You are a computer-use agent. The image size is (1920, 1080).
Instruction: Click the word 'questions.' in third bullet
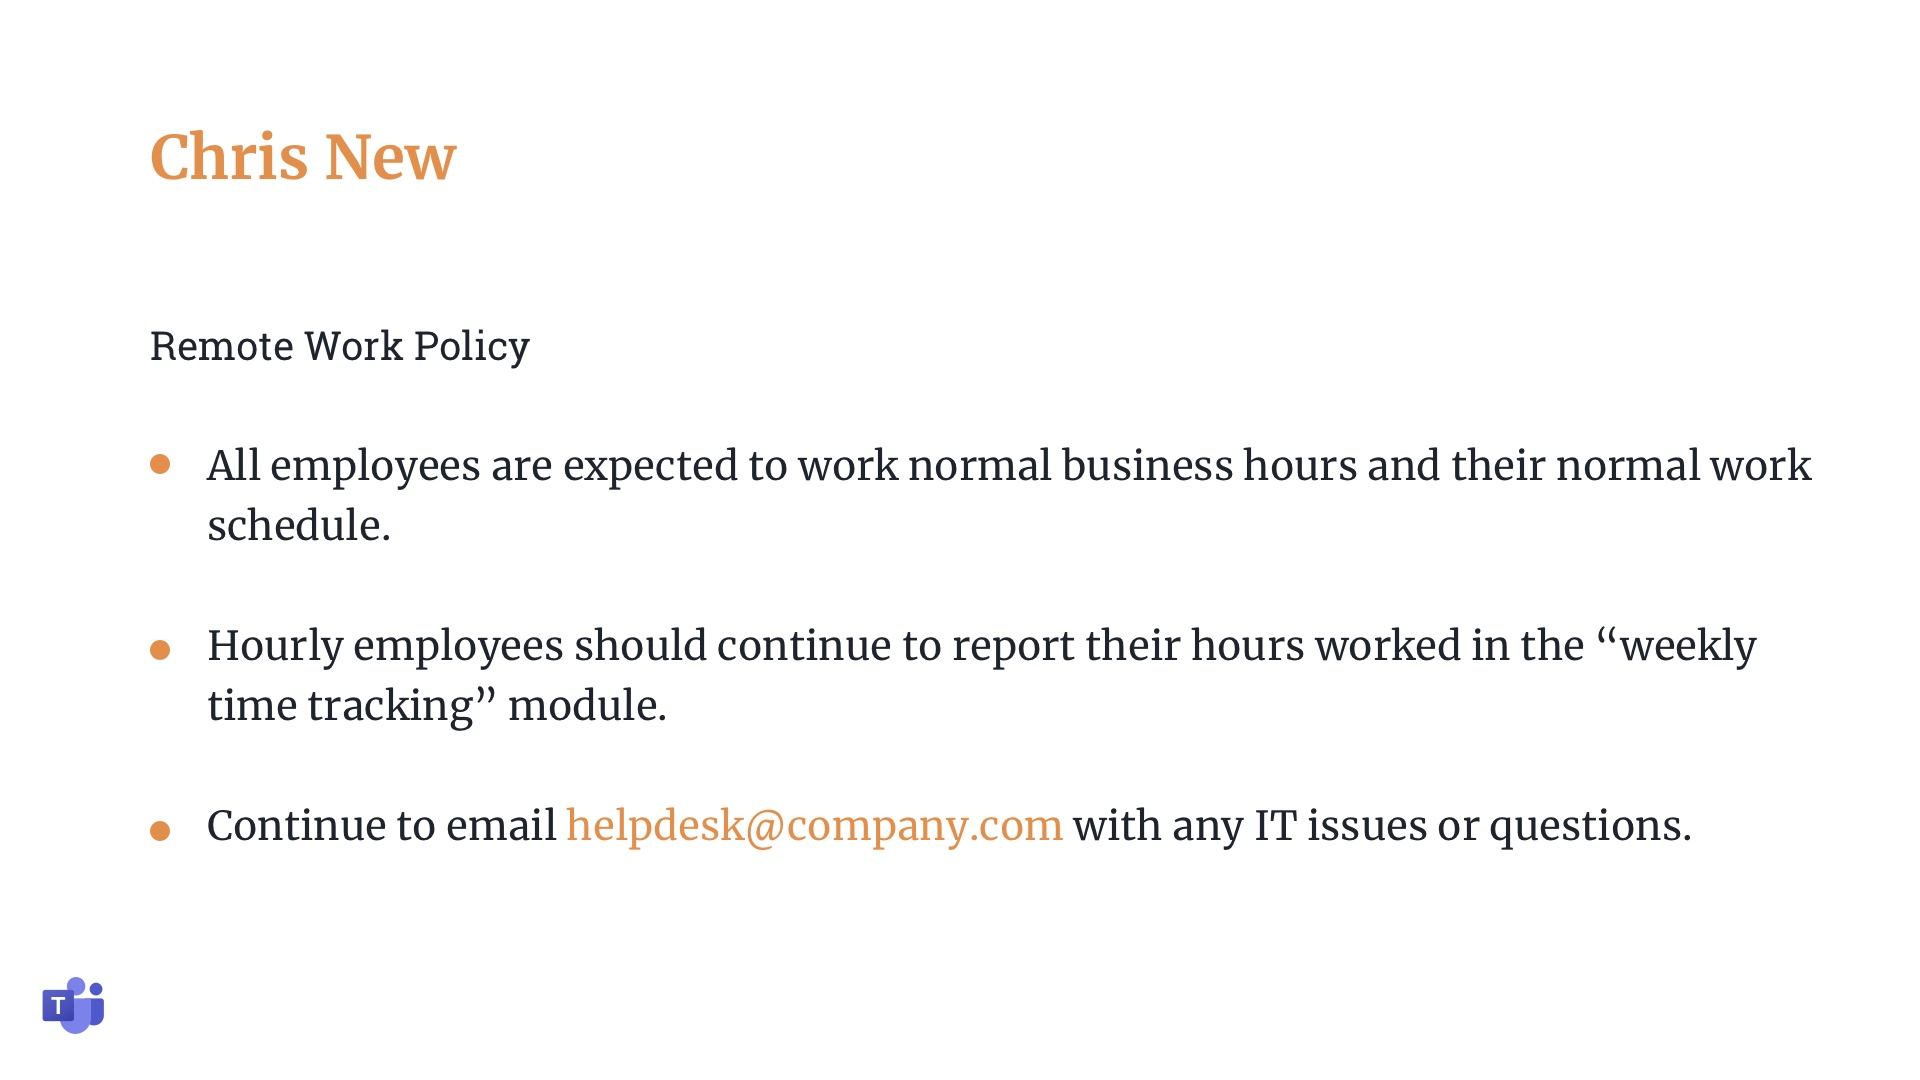pos(1590,826)
